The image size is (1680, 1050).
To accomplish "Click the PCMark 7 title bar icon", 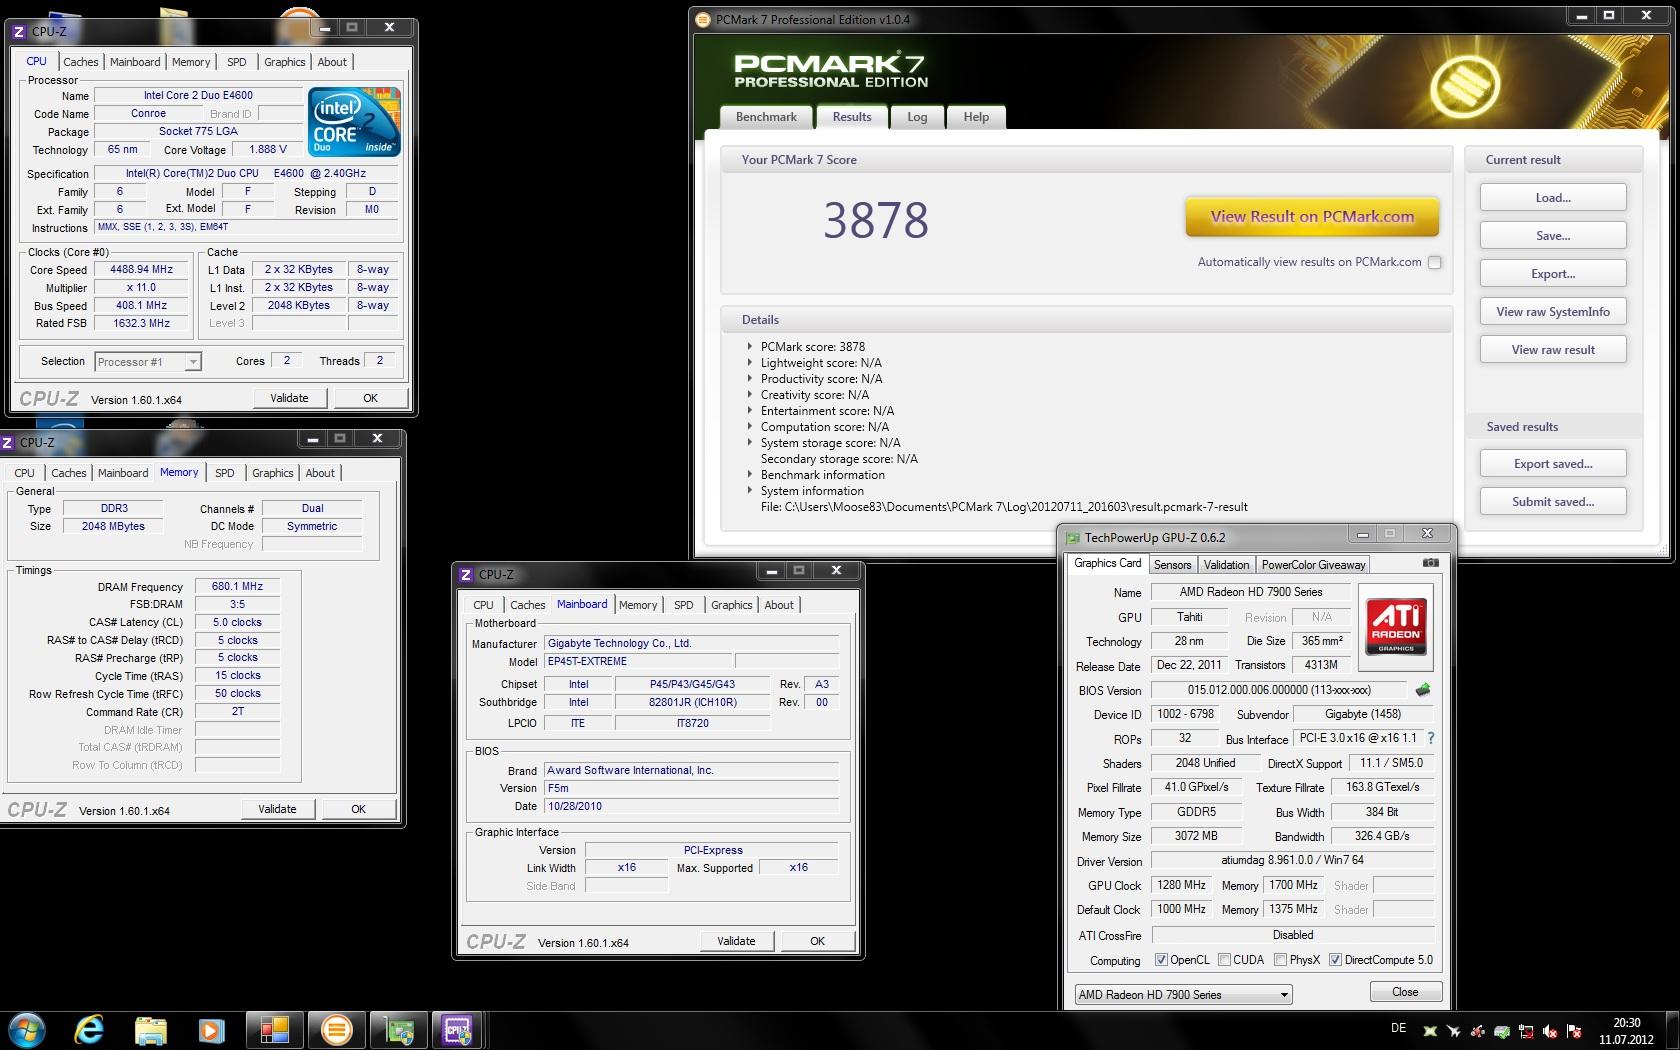I will [703, 19].
